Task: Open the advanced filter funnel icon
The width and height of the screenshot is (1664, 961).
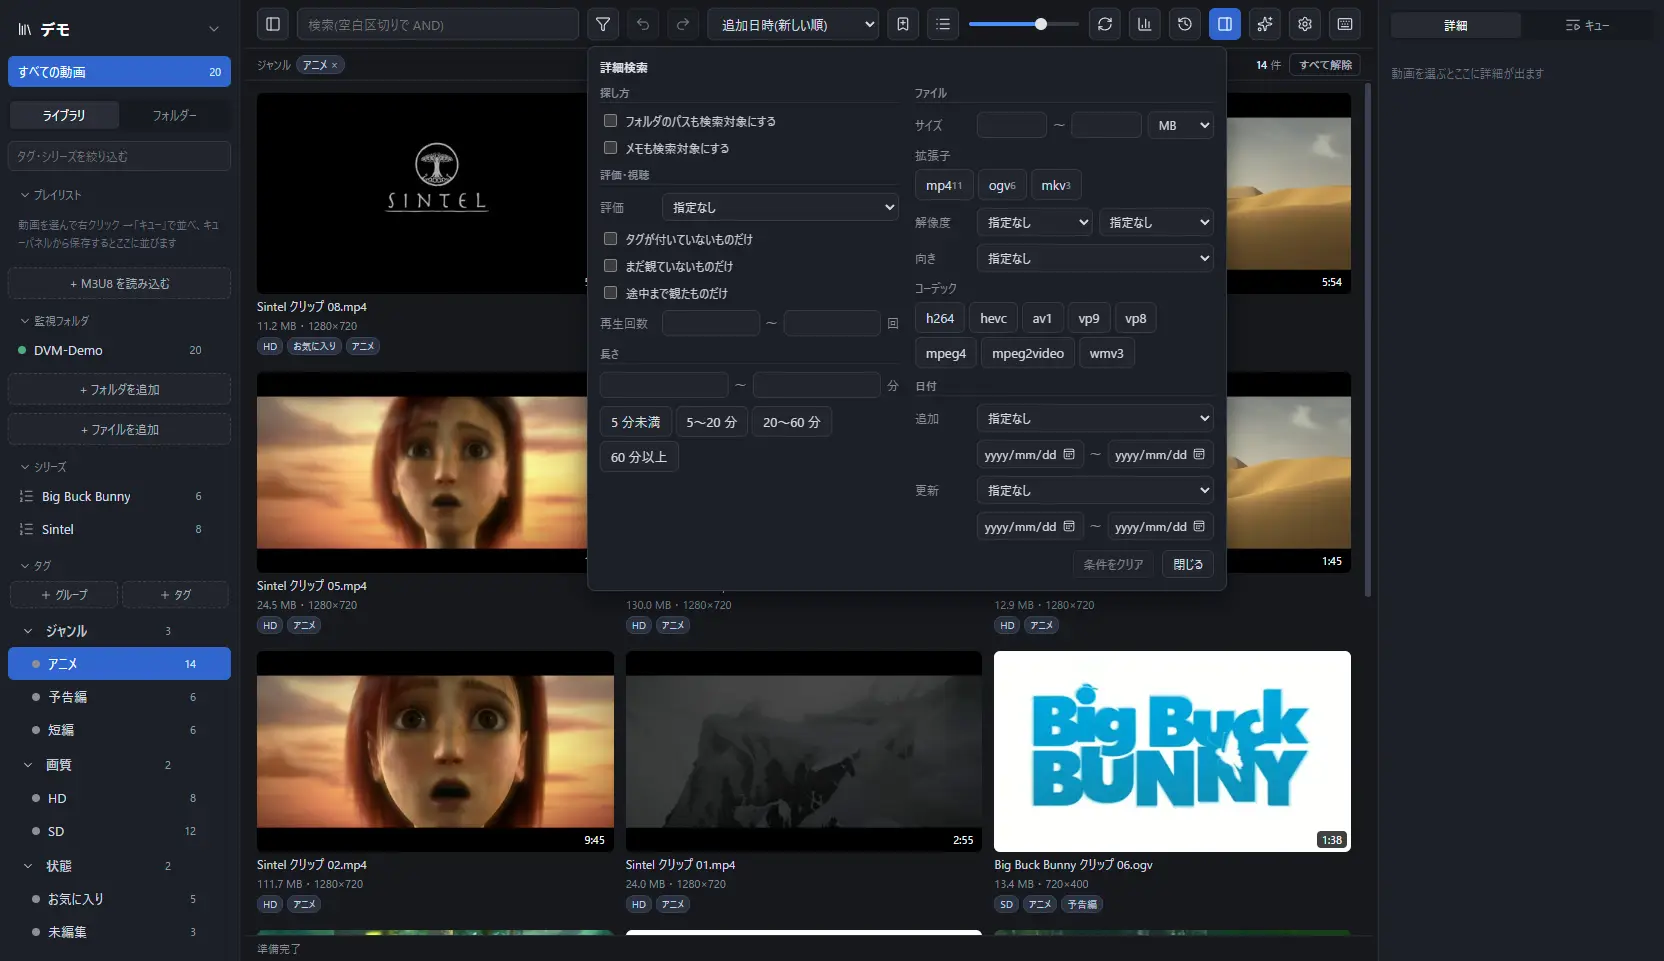Action: [603, 24]
